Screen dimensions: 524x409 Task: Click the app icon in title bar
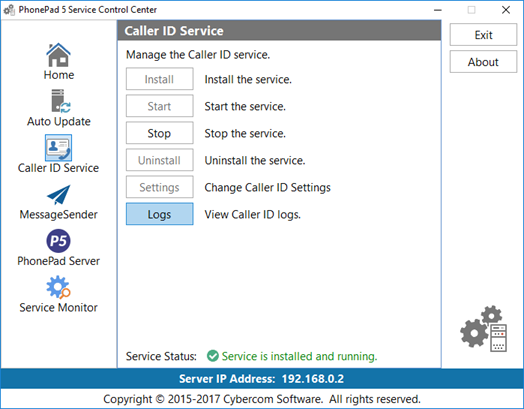[9, 10]
